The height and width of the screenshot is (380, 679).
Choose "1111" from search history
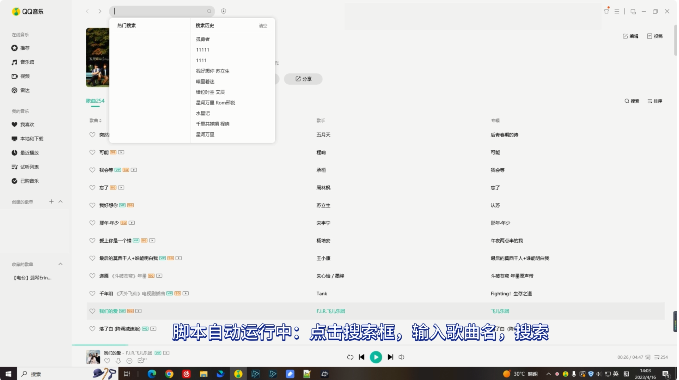coord(201,61)
